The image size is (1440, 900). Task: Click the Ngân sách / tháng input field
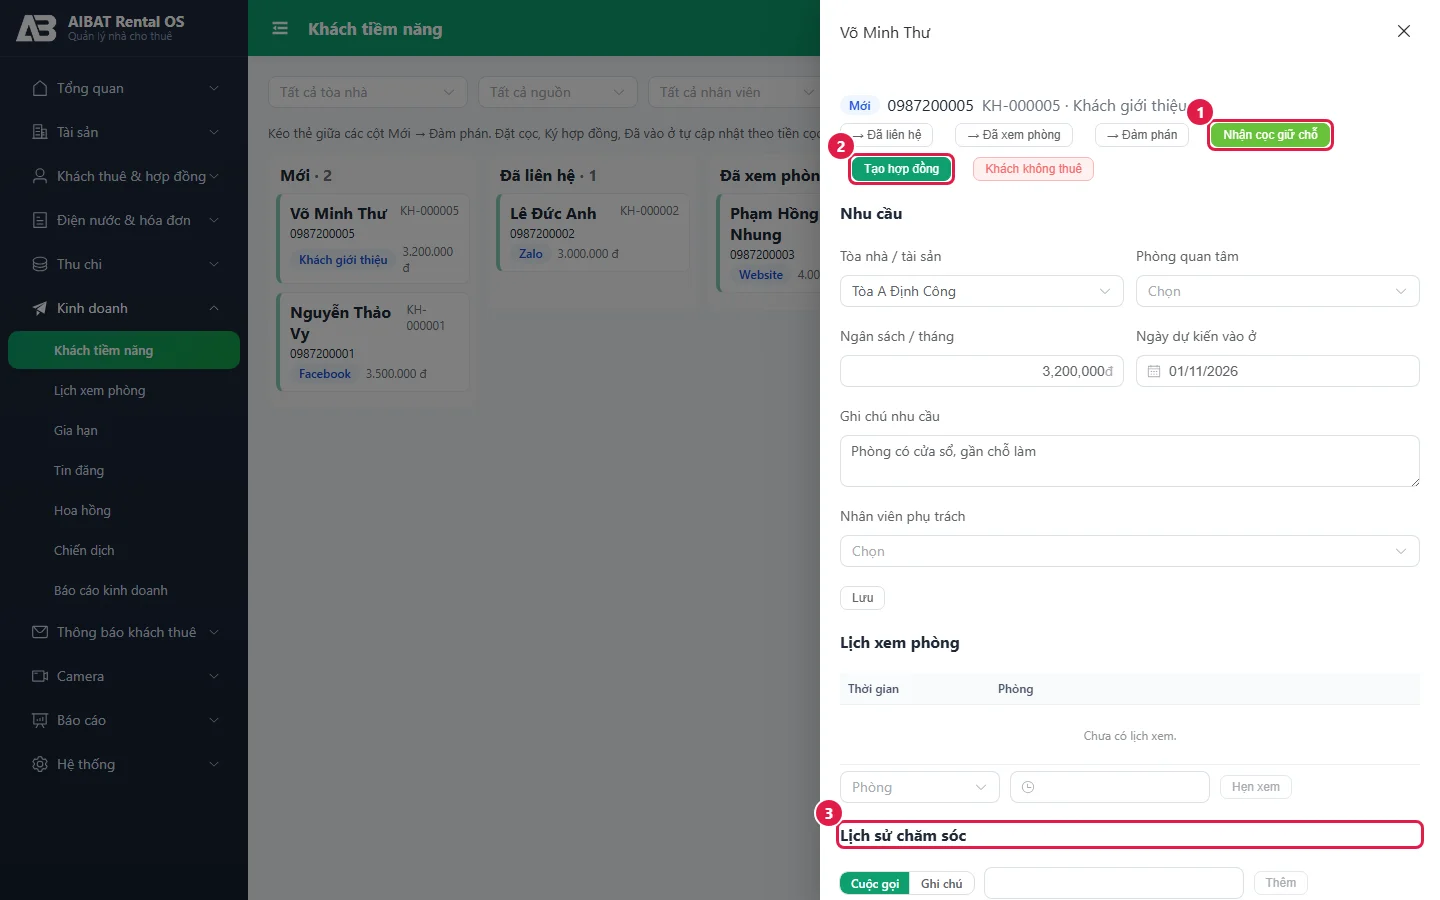[982, 371]
